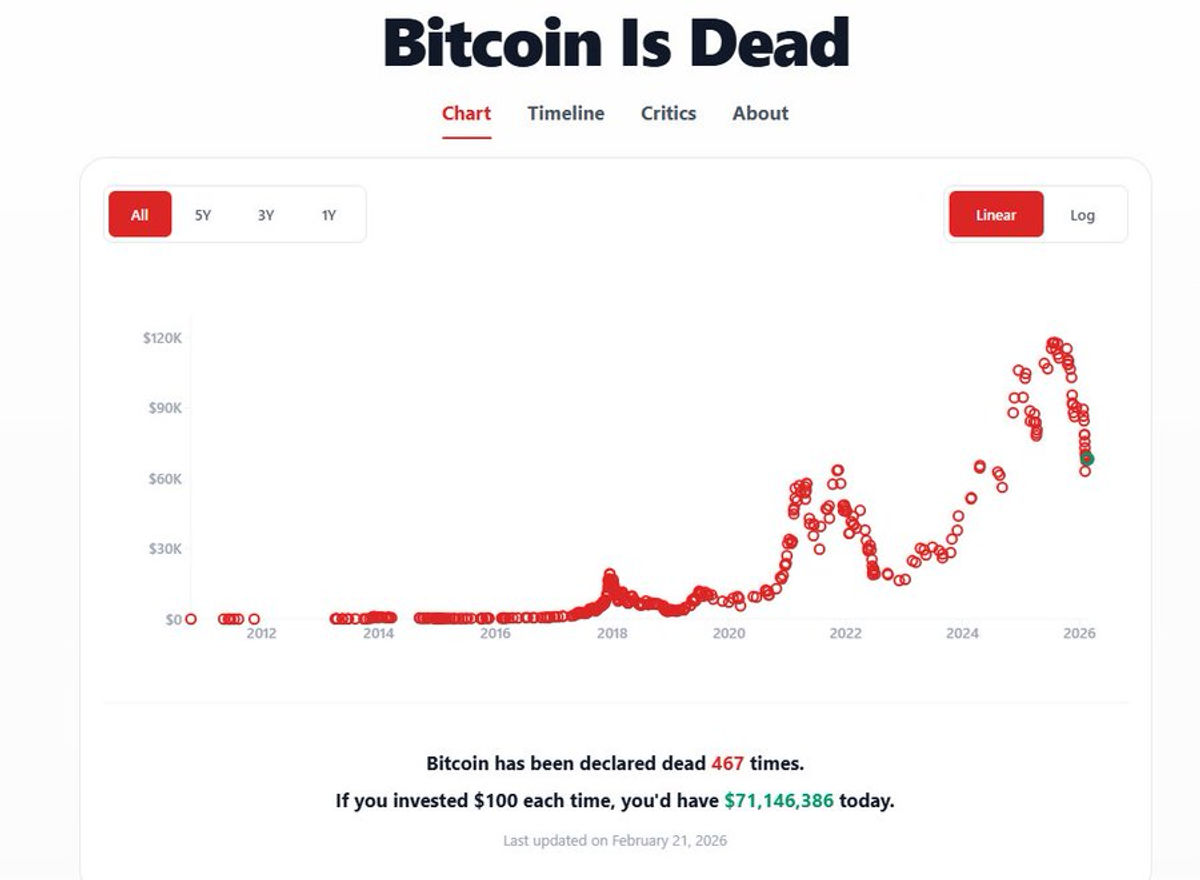The height and width of the screenshot is (880, 1200).
Task: Click the green $71,146,386 value
Action: 779,801
